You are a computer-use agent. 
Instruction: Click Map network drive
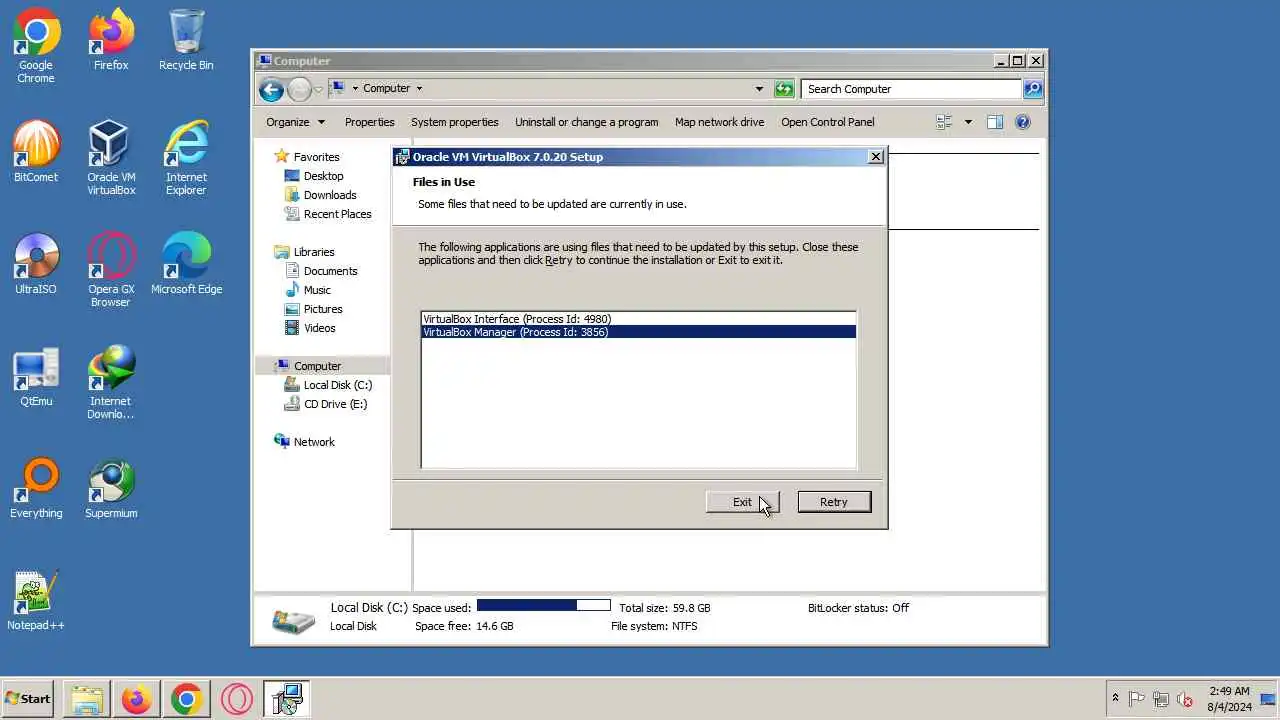719,122
